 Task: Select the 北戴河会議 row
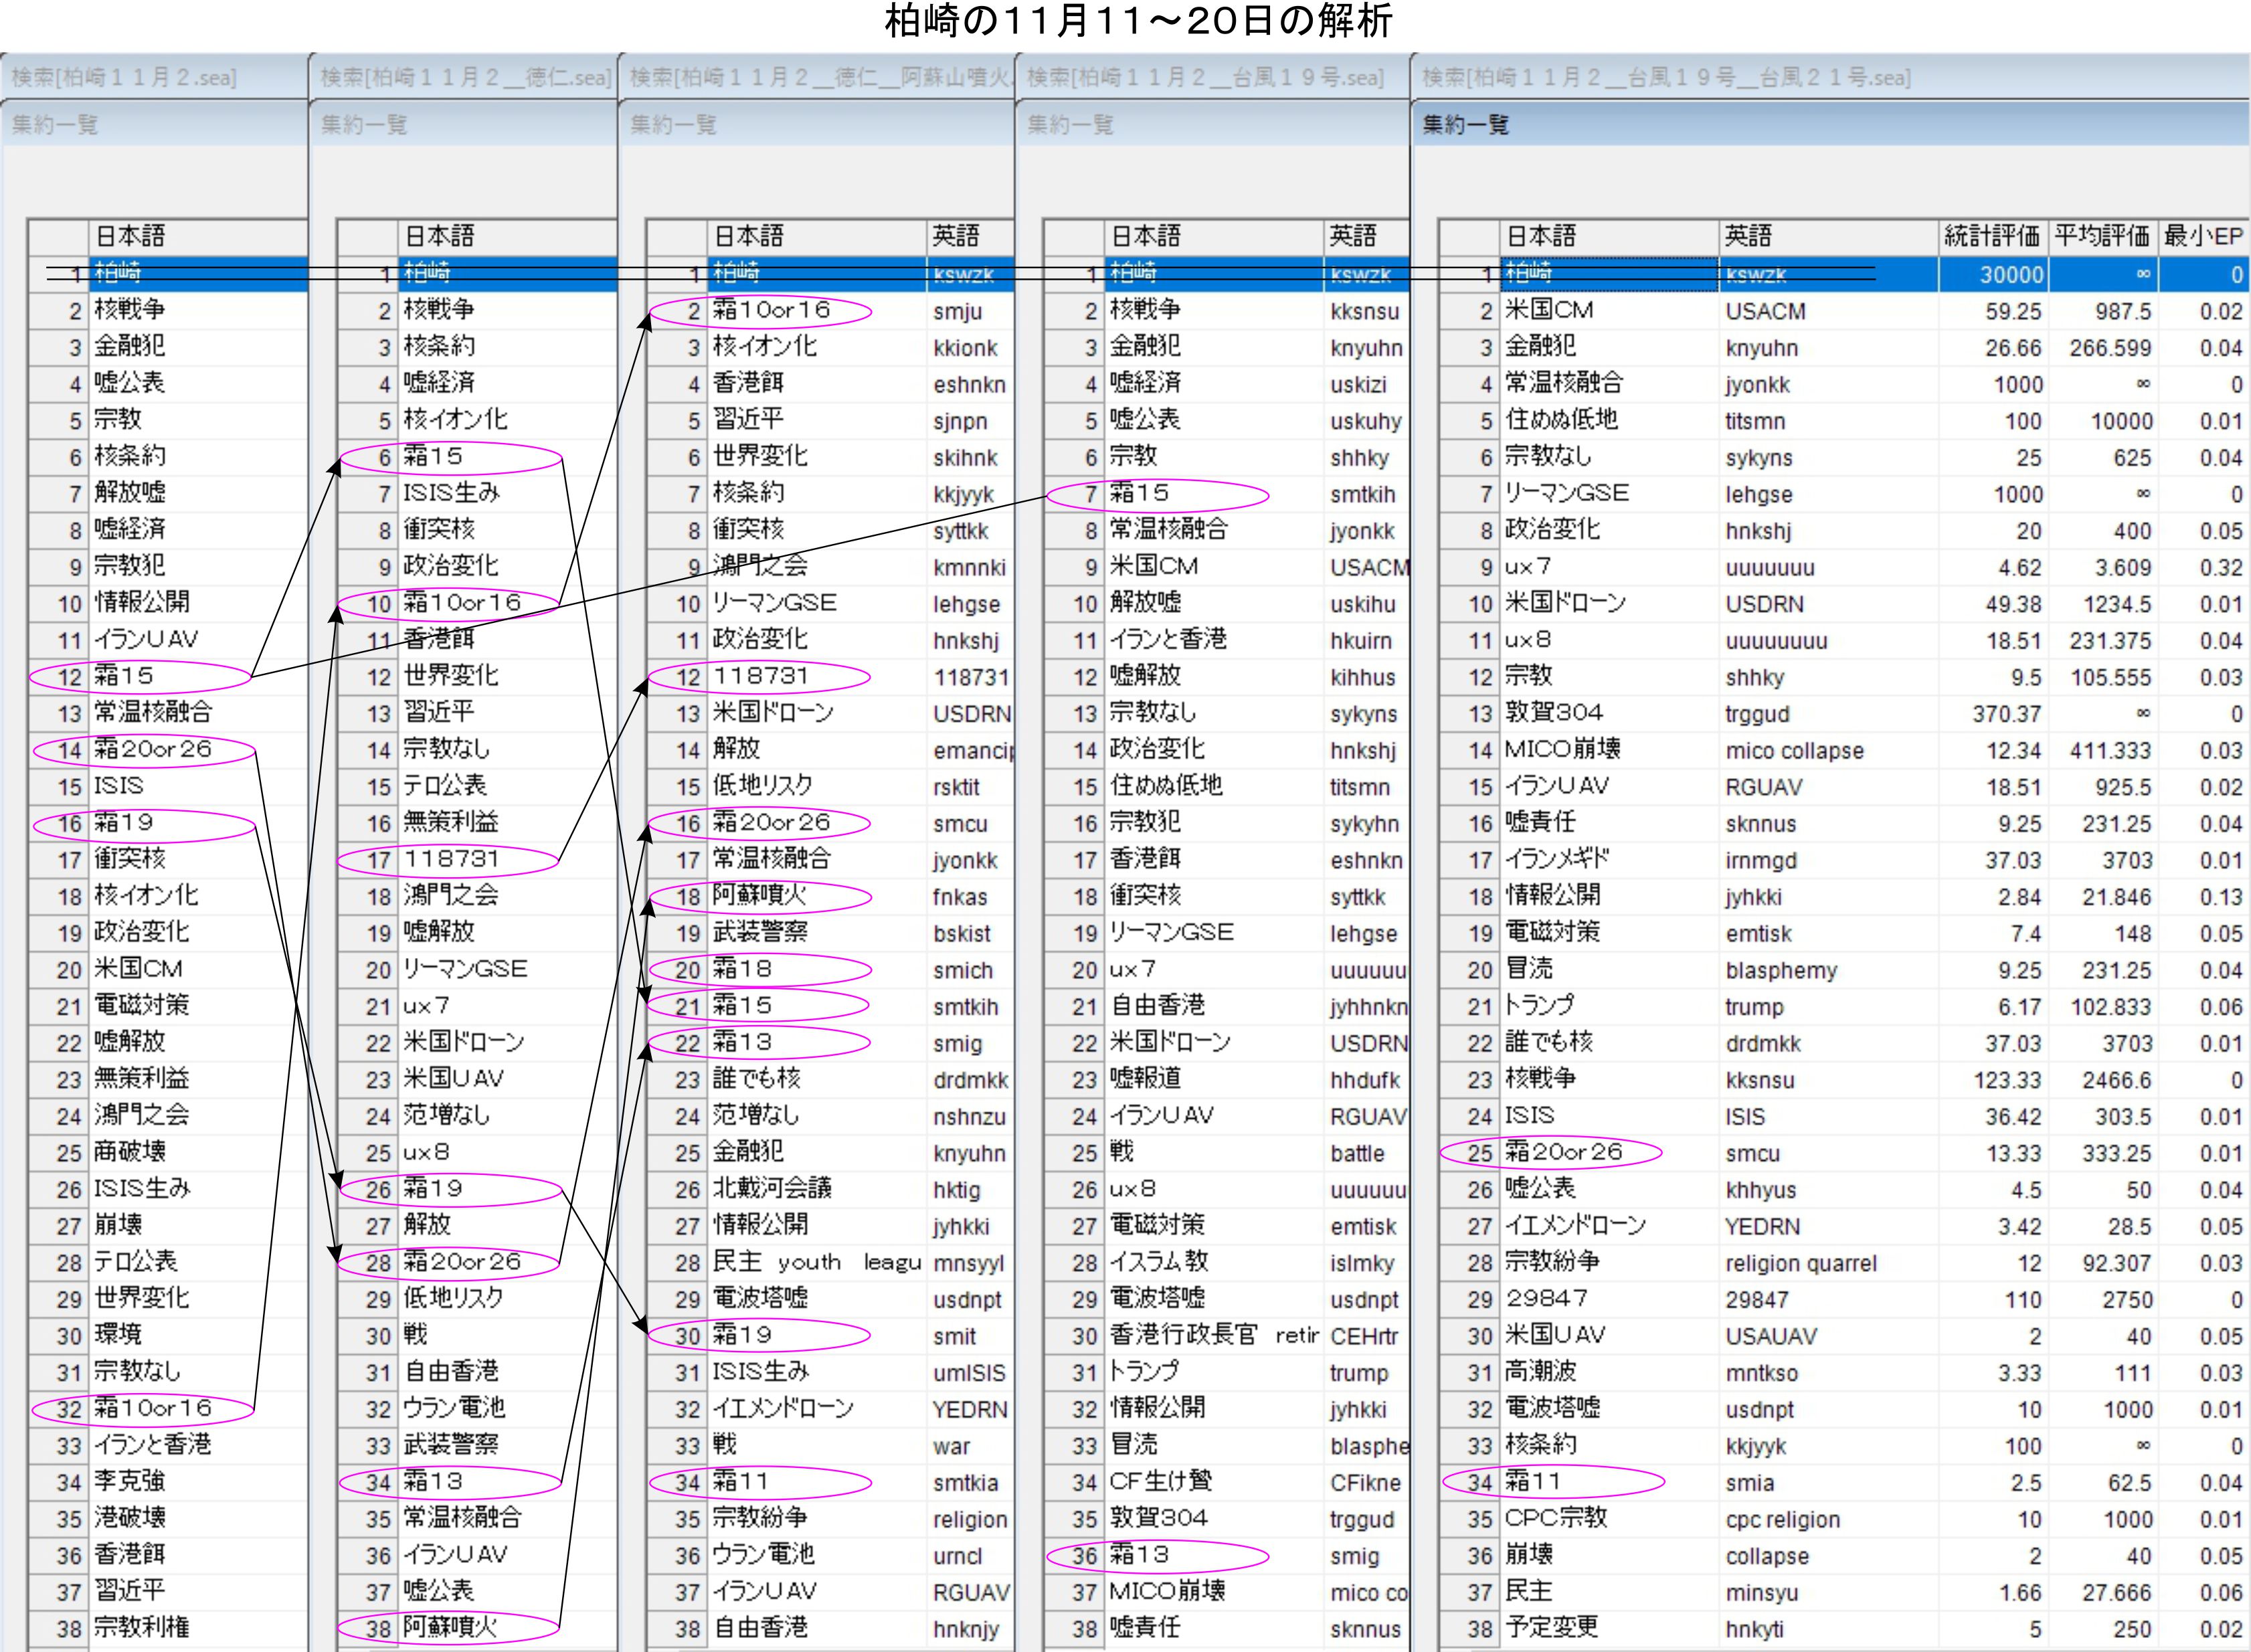click(772, 1188)
